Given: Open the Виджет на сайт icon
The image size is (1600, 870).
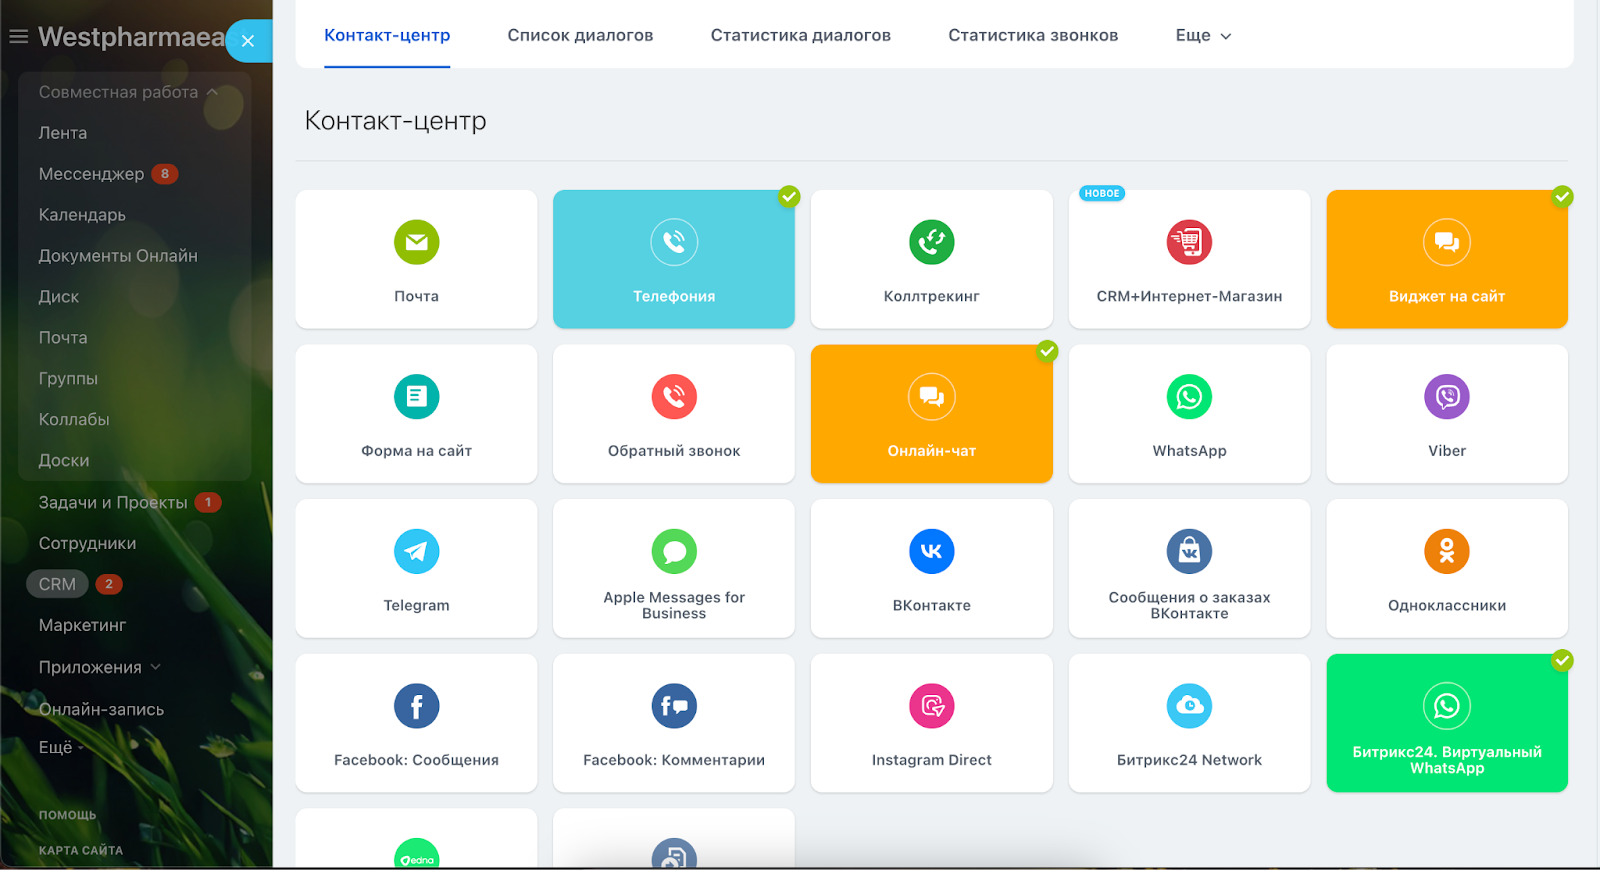Looking at the screenshot, I should click(1447, 242).
